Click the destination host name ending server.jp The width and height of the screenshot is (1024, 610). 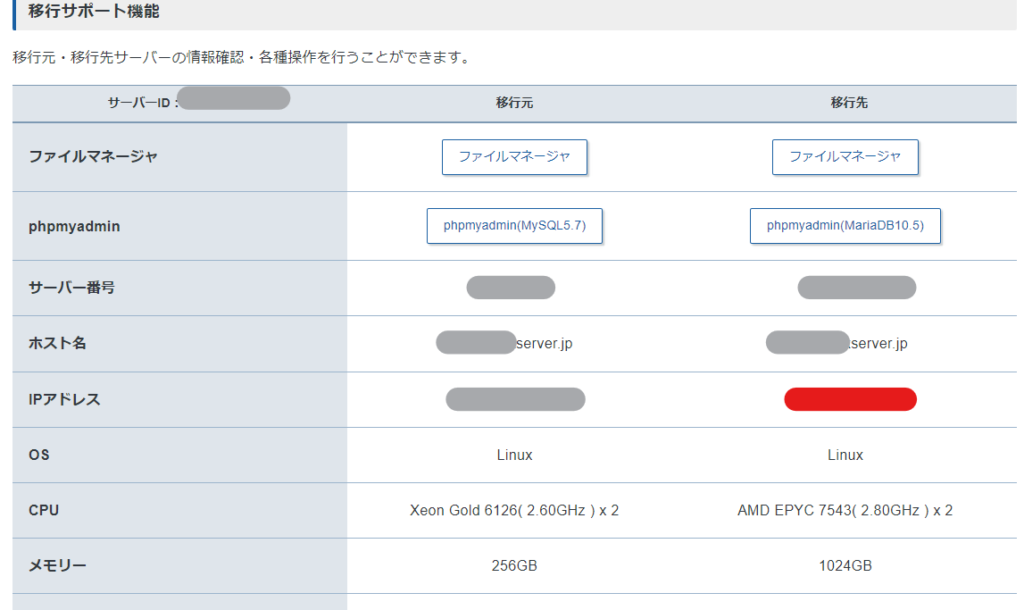(837, 343)
